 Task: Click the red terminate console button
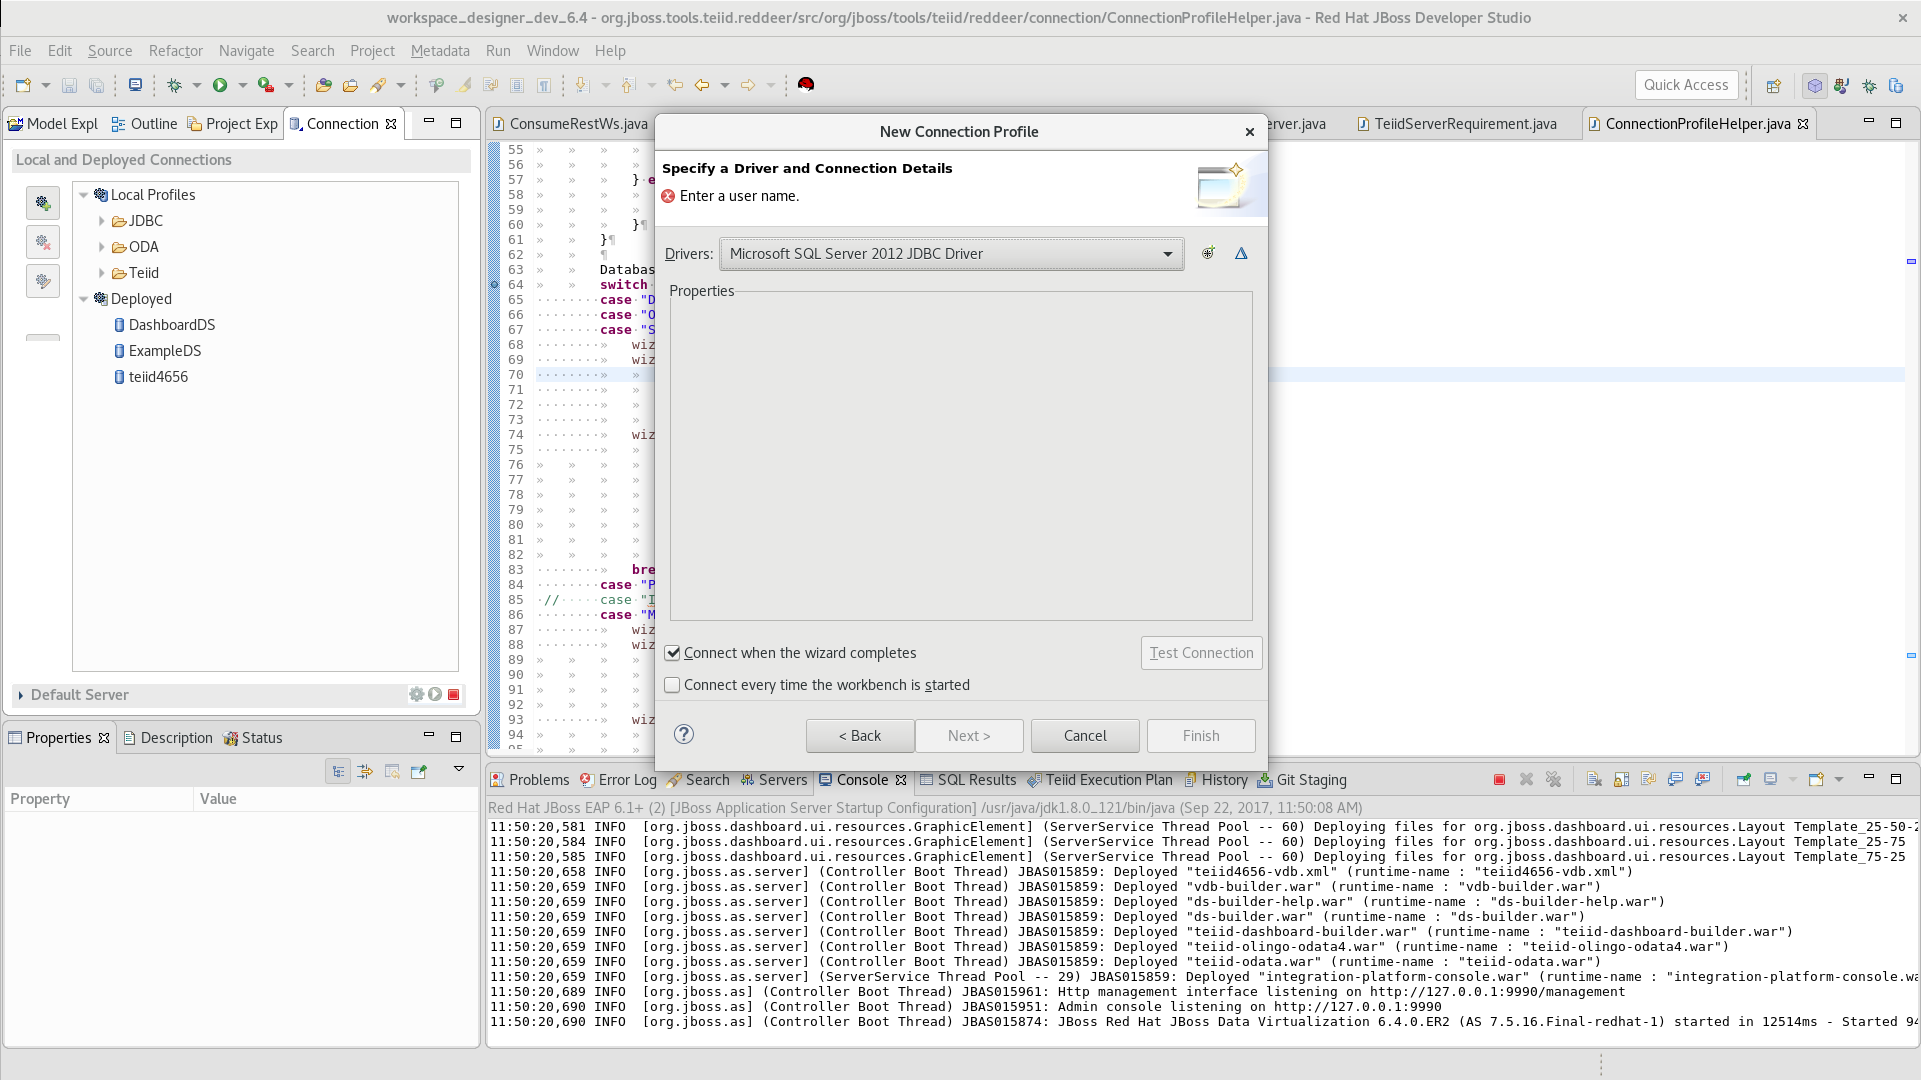[1499, 780]
